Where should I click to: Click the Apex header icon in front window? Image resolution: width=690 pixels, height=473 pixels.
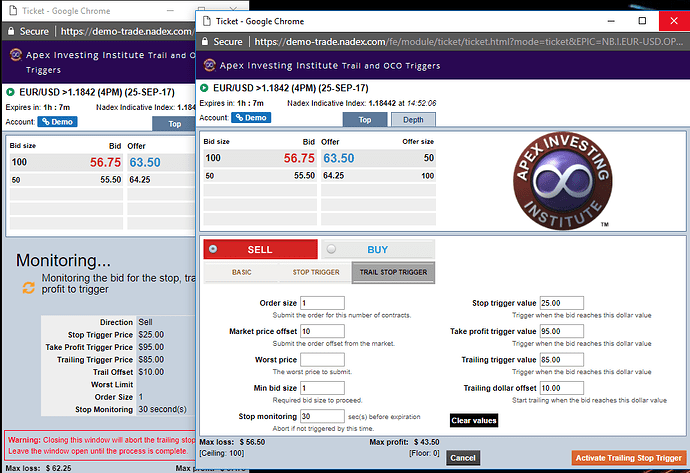[209, 66]
